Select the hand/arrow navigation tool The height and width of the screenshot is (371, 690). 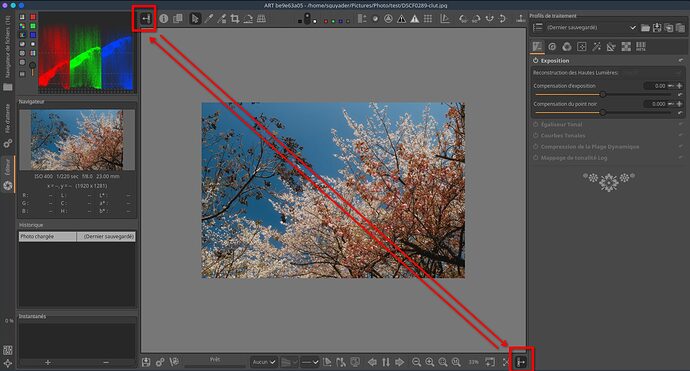click(195, 19)
